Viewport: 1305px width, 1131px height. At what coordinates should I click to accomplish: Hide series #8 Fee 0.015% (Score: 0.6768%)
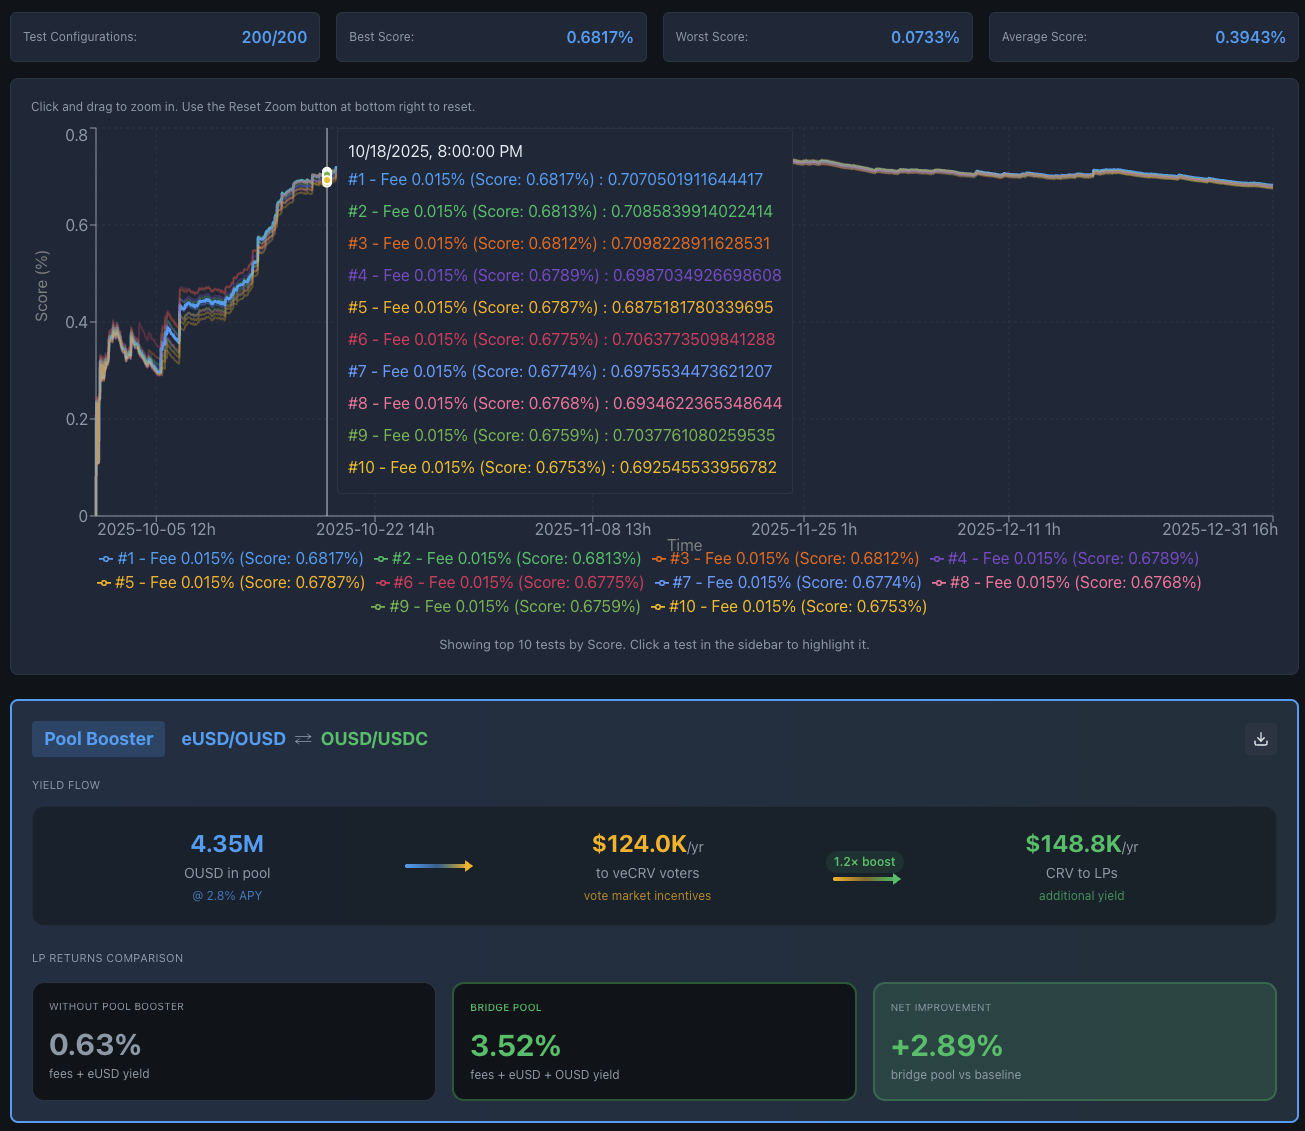tap(1067, 583)
